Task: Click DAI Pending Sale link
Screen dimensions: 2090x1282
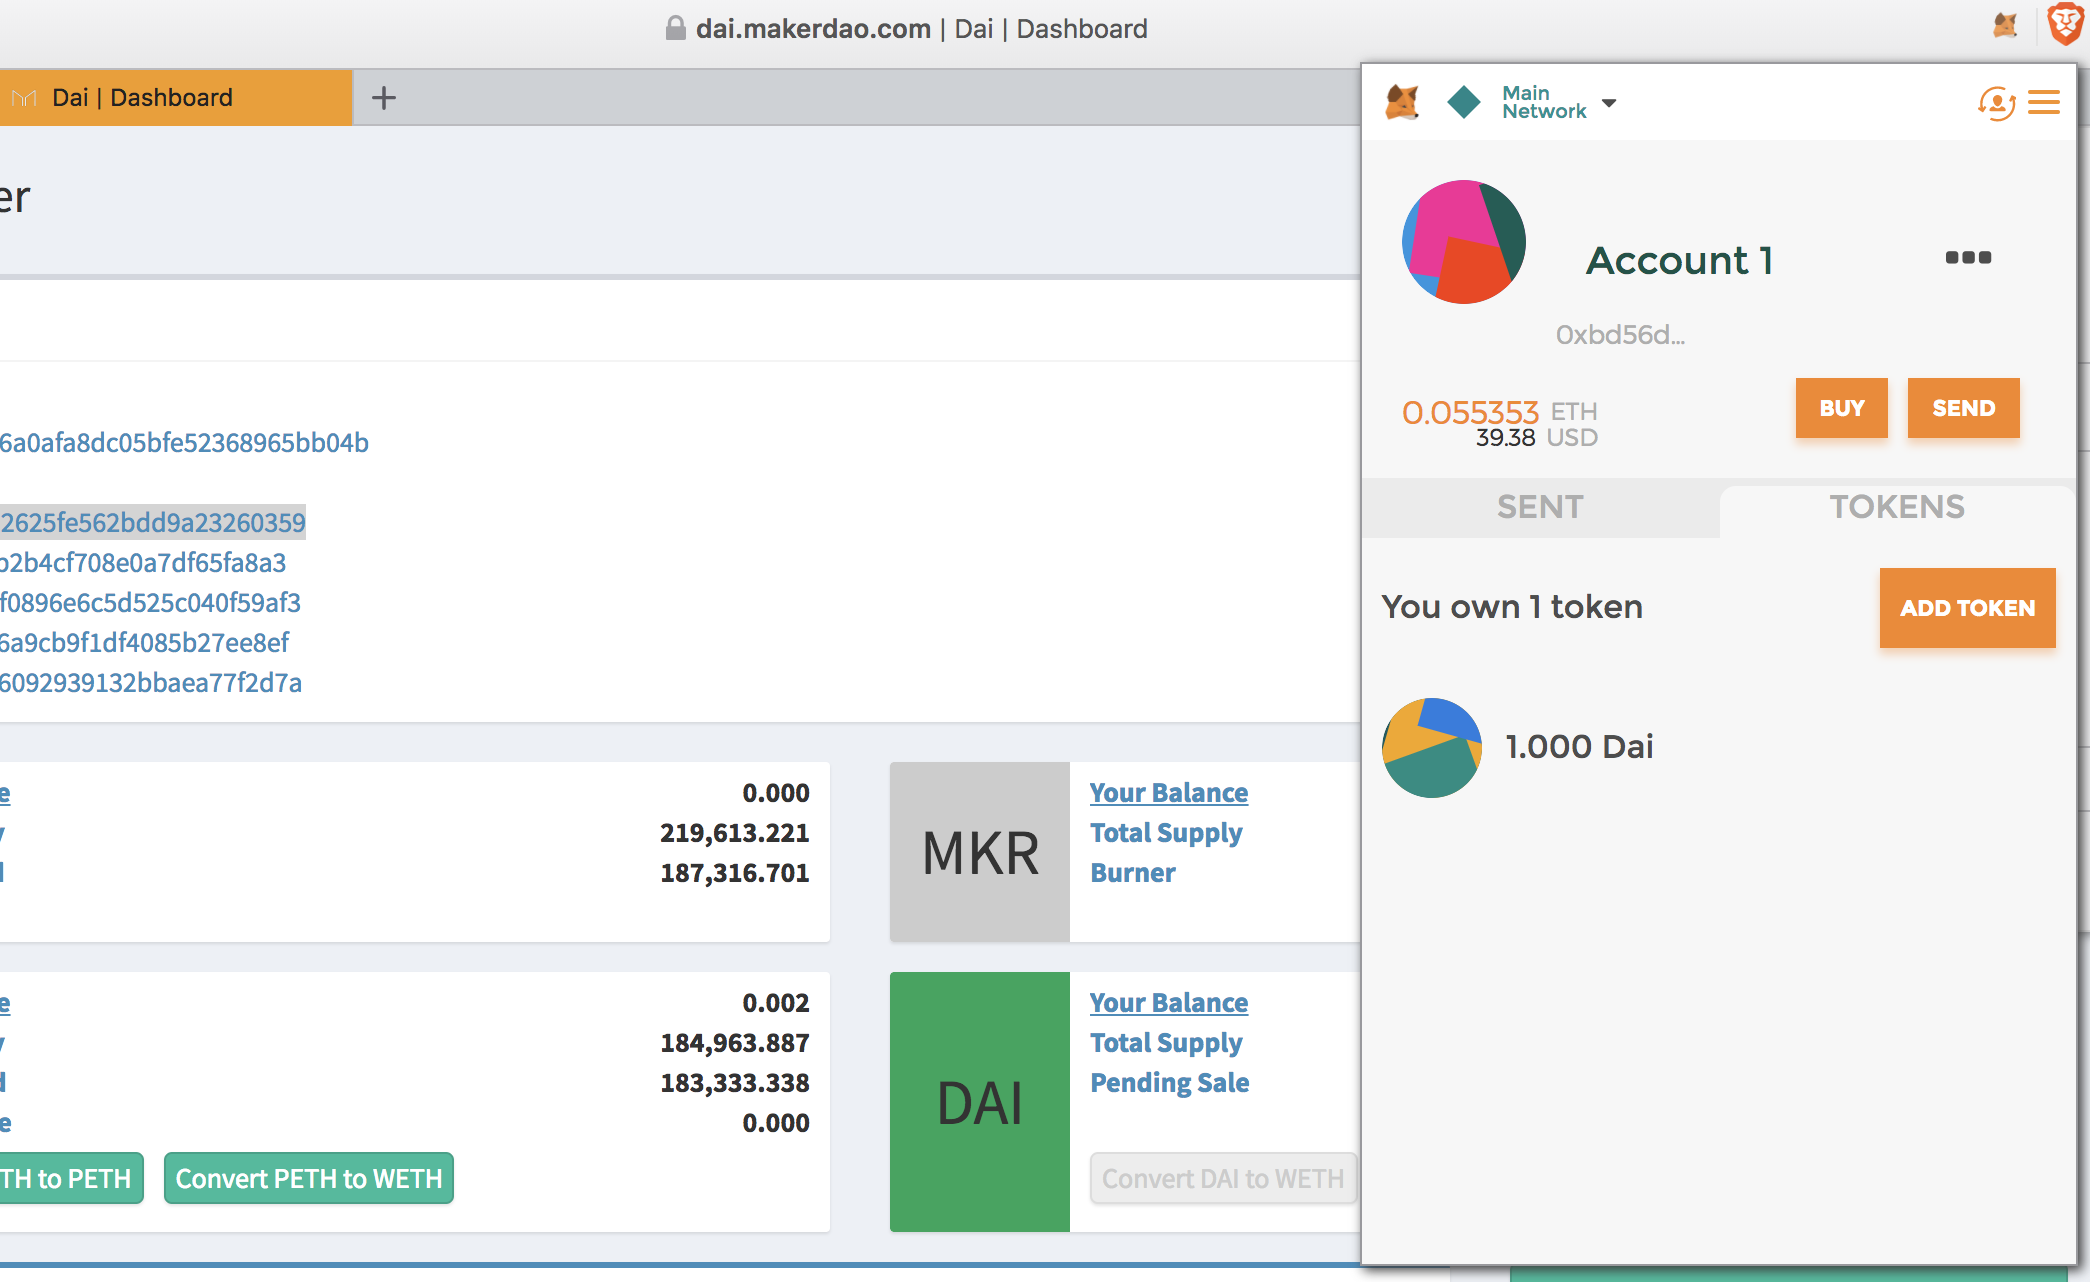Action: [1170, 1083]
